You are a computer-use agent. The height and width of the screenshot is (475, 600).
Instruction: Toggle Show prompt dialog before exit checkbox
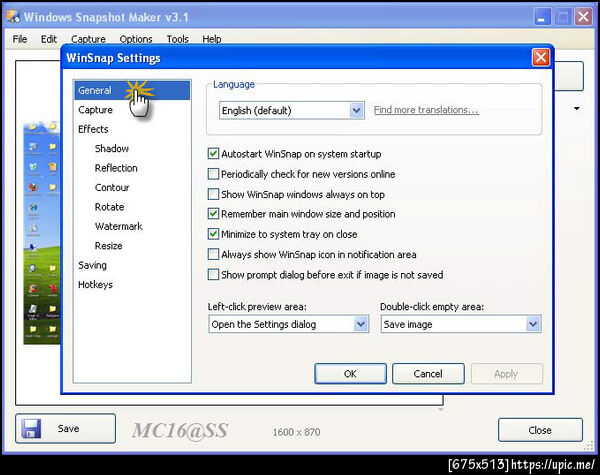(213, 274)
